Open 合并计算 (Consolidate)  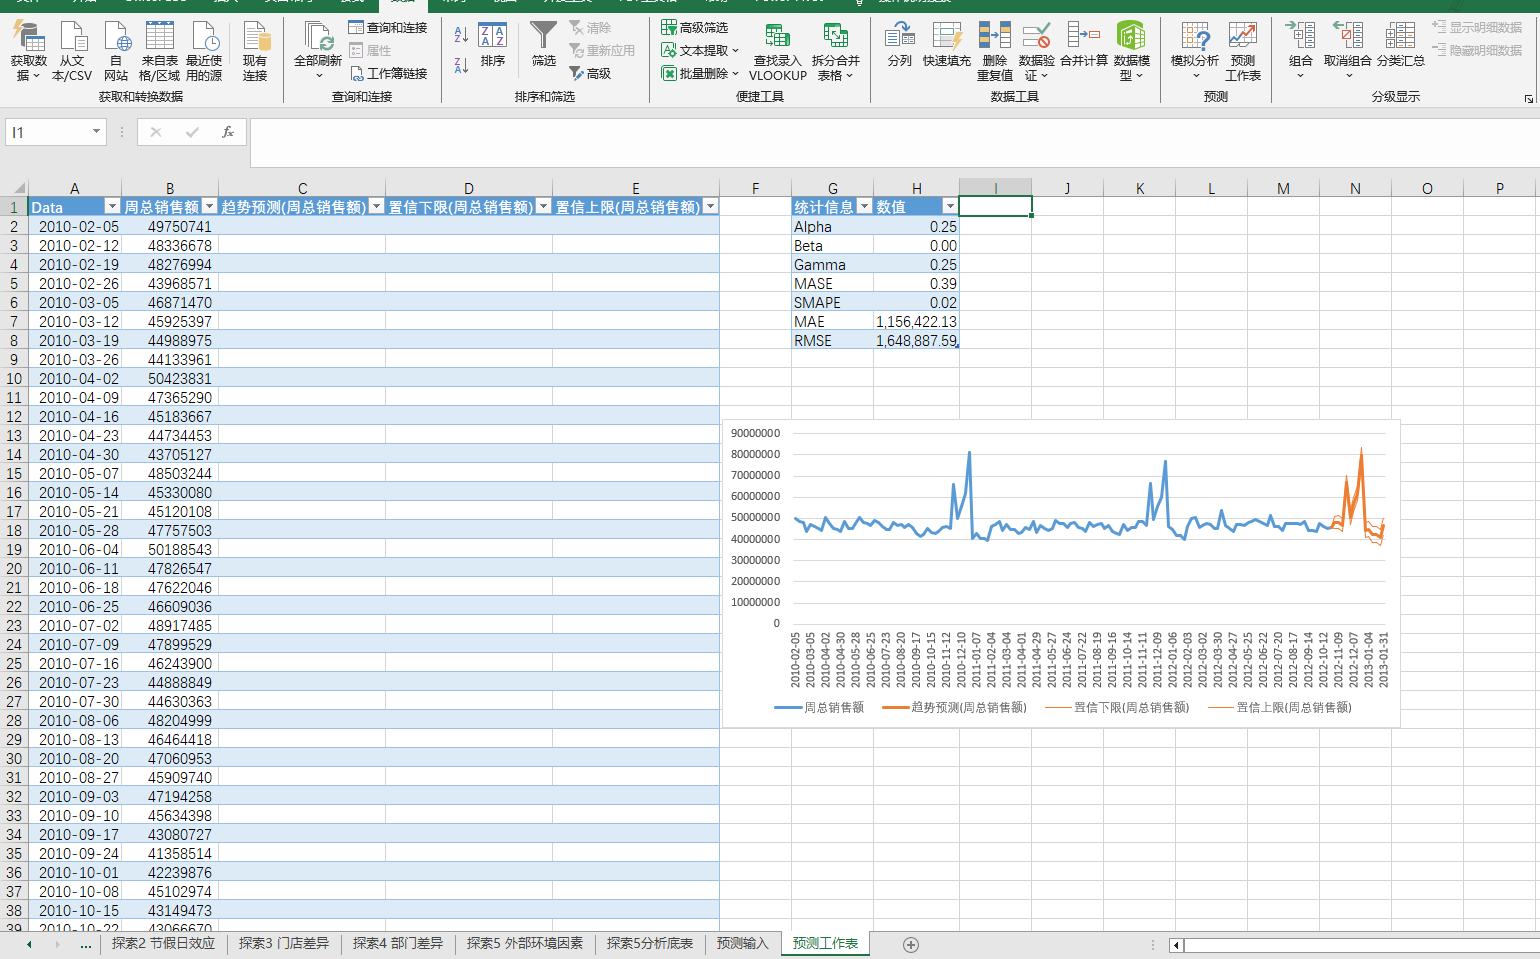pyautogui.click(x=1083, y=45)
